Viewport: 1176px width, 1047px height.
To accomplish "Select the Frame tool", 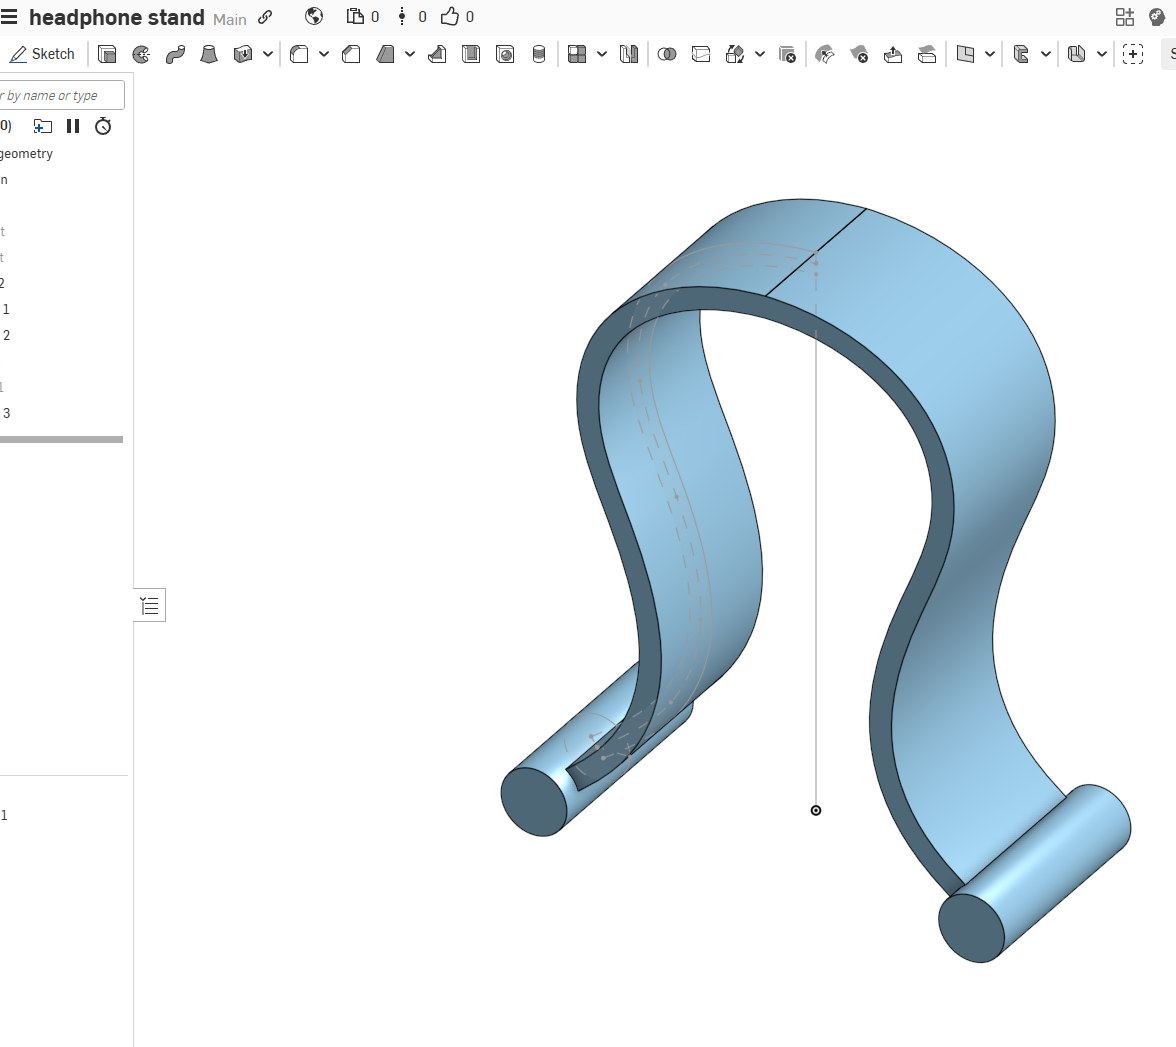I will 1021,54.
